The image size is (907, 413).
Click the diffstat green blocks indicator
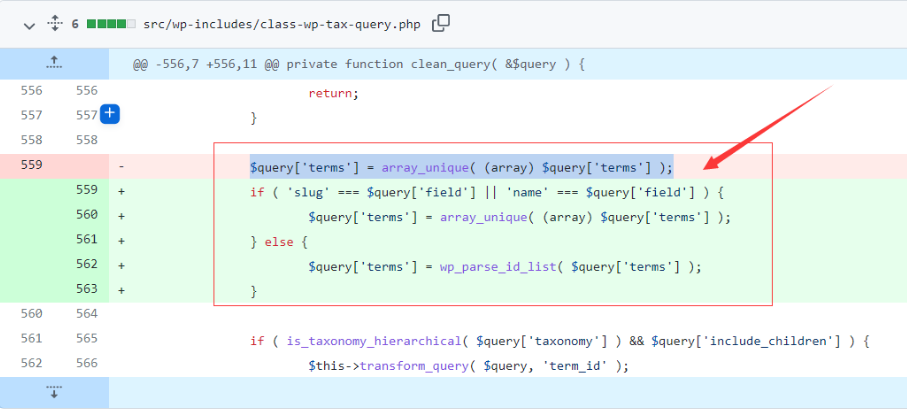[111, 24]
